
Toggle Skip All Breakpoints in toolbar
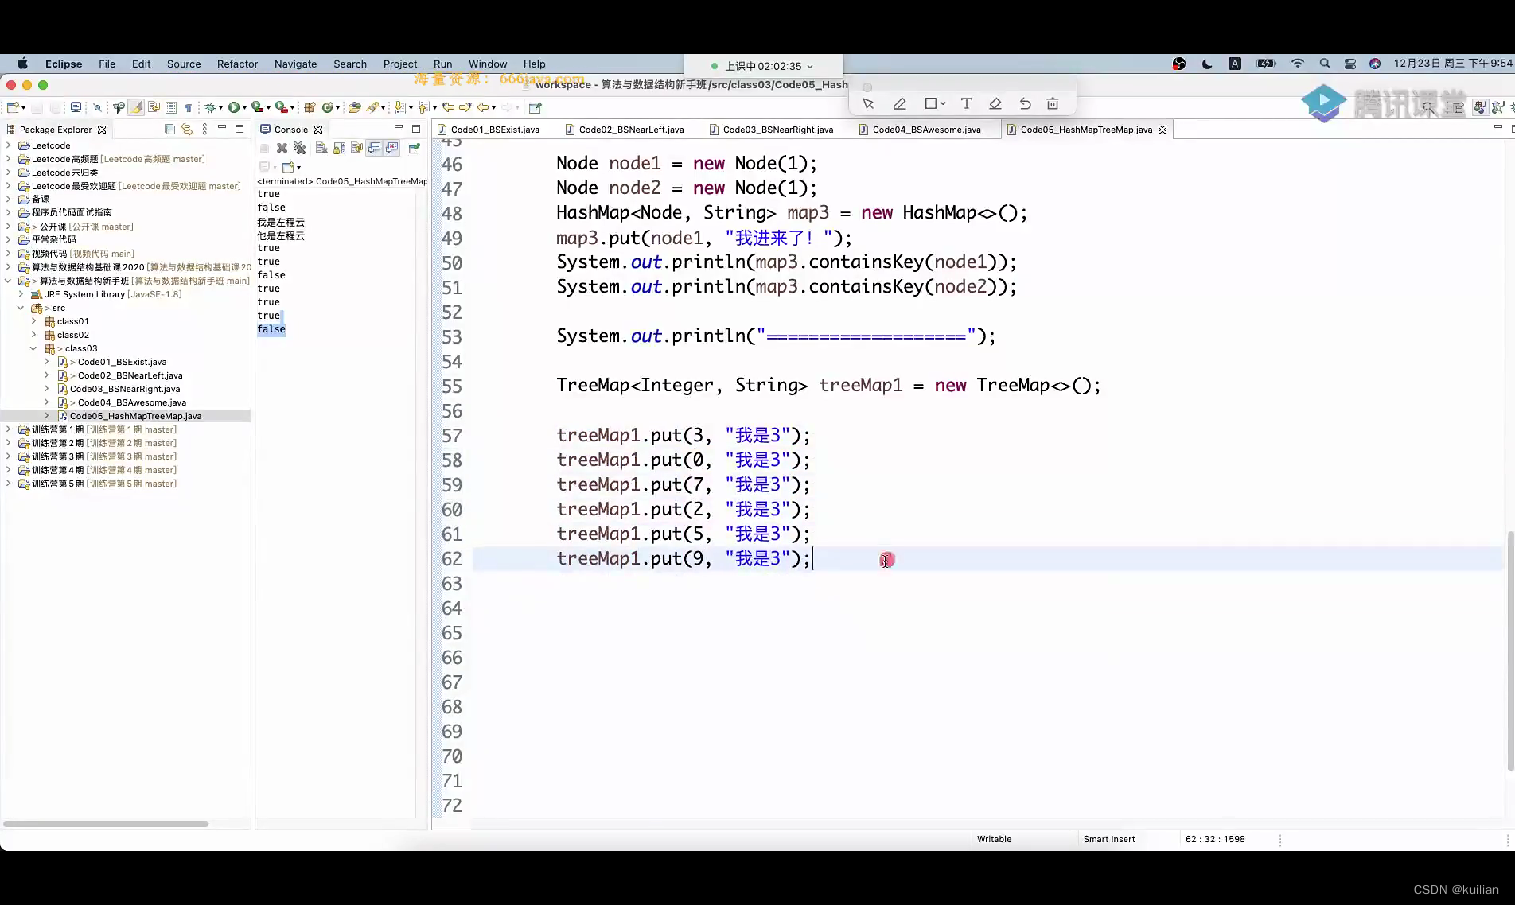pos(97,108)
